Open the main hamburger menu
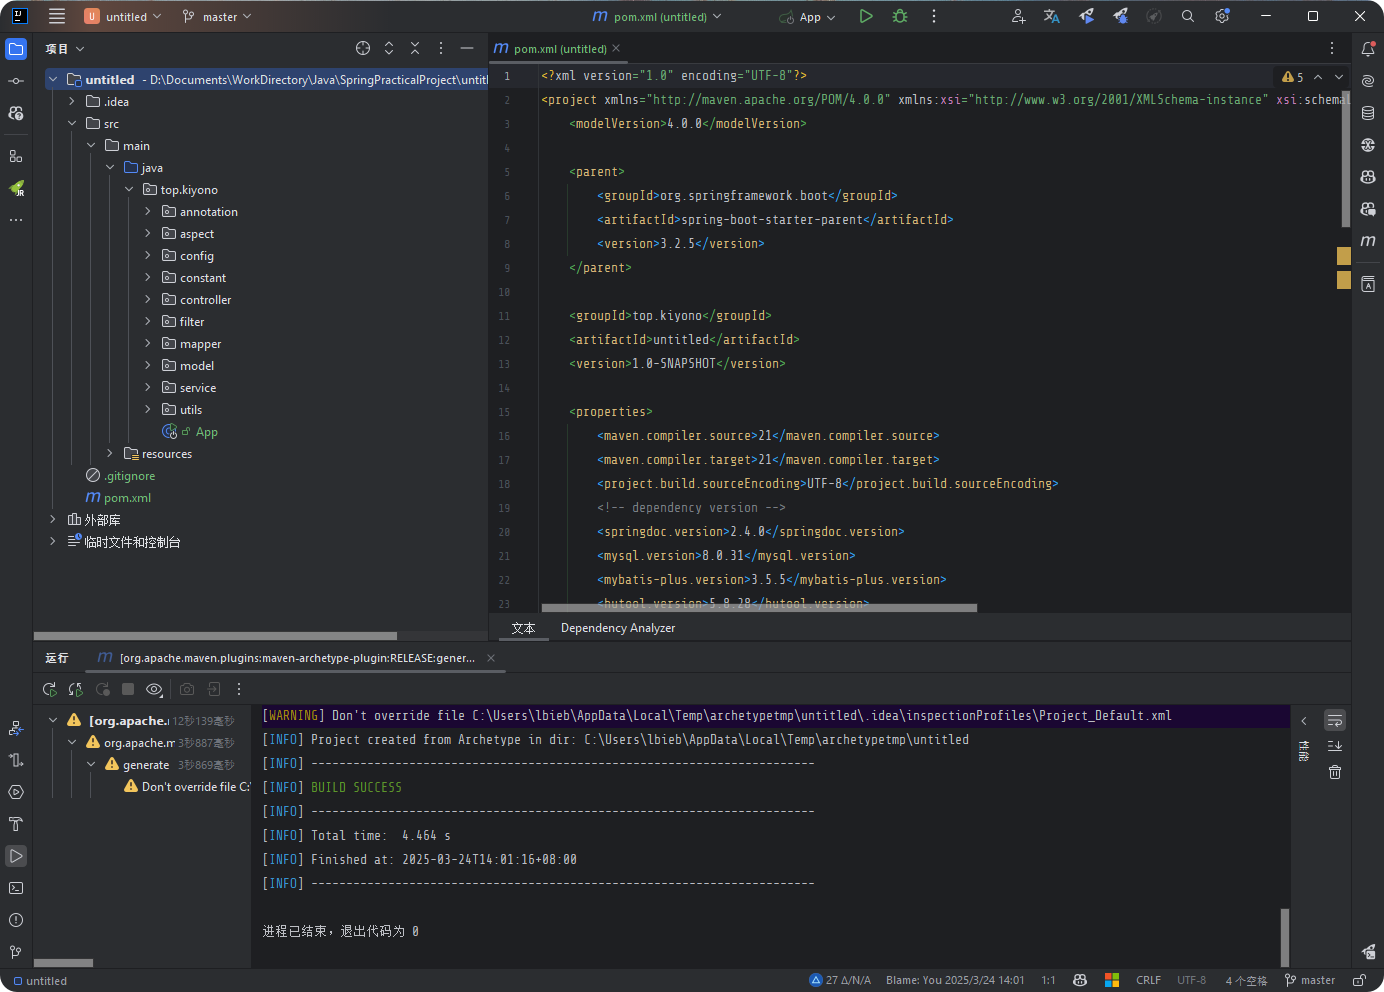Viewport: 1384px width, 992px height. (x=57, y=16)
